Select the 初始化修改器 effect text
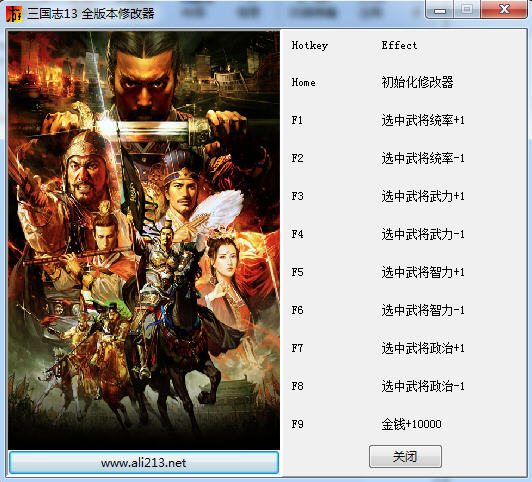Image resolution: width=532 pixels, height=482 pixels. pos(417,82)
